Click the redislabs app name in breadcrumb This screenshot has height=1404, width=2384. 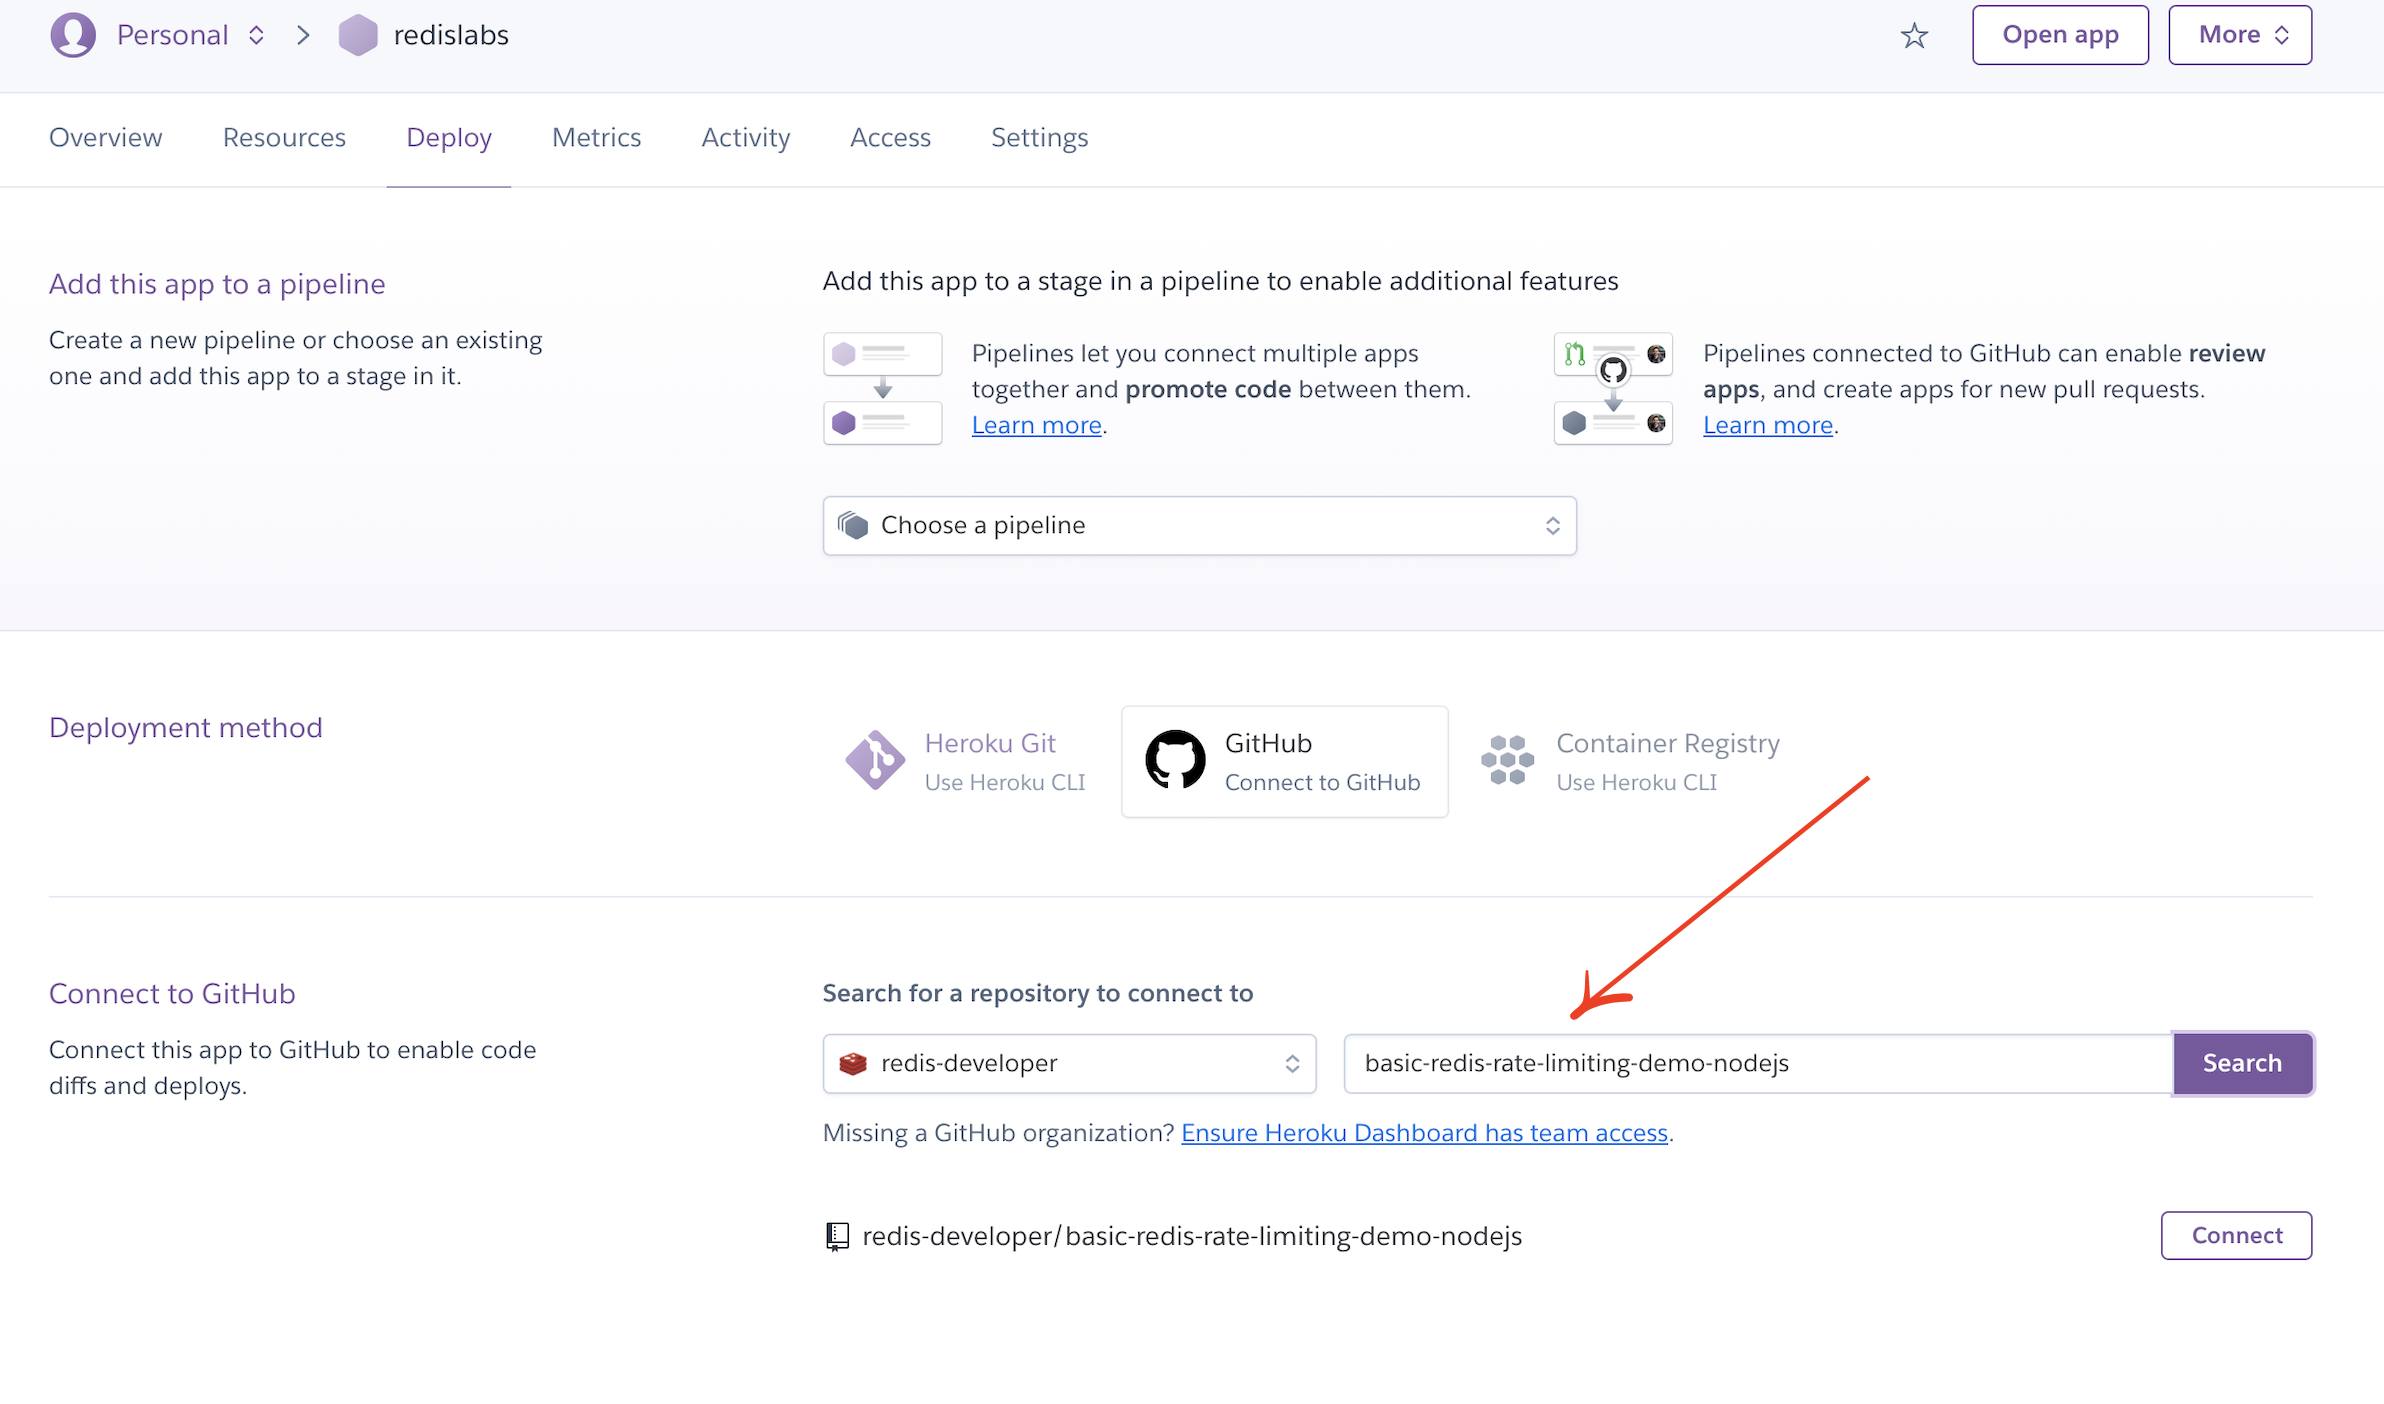[451, 35]
